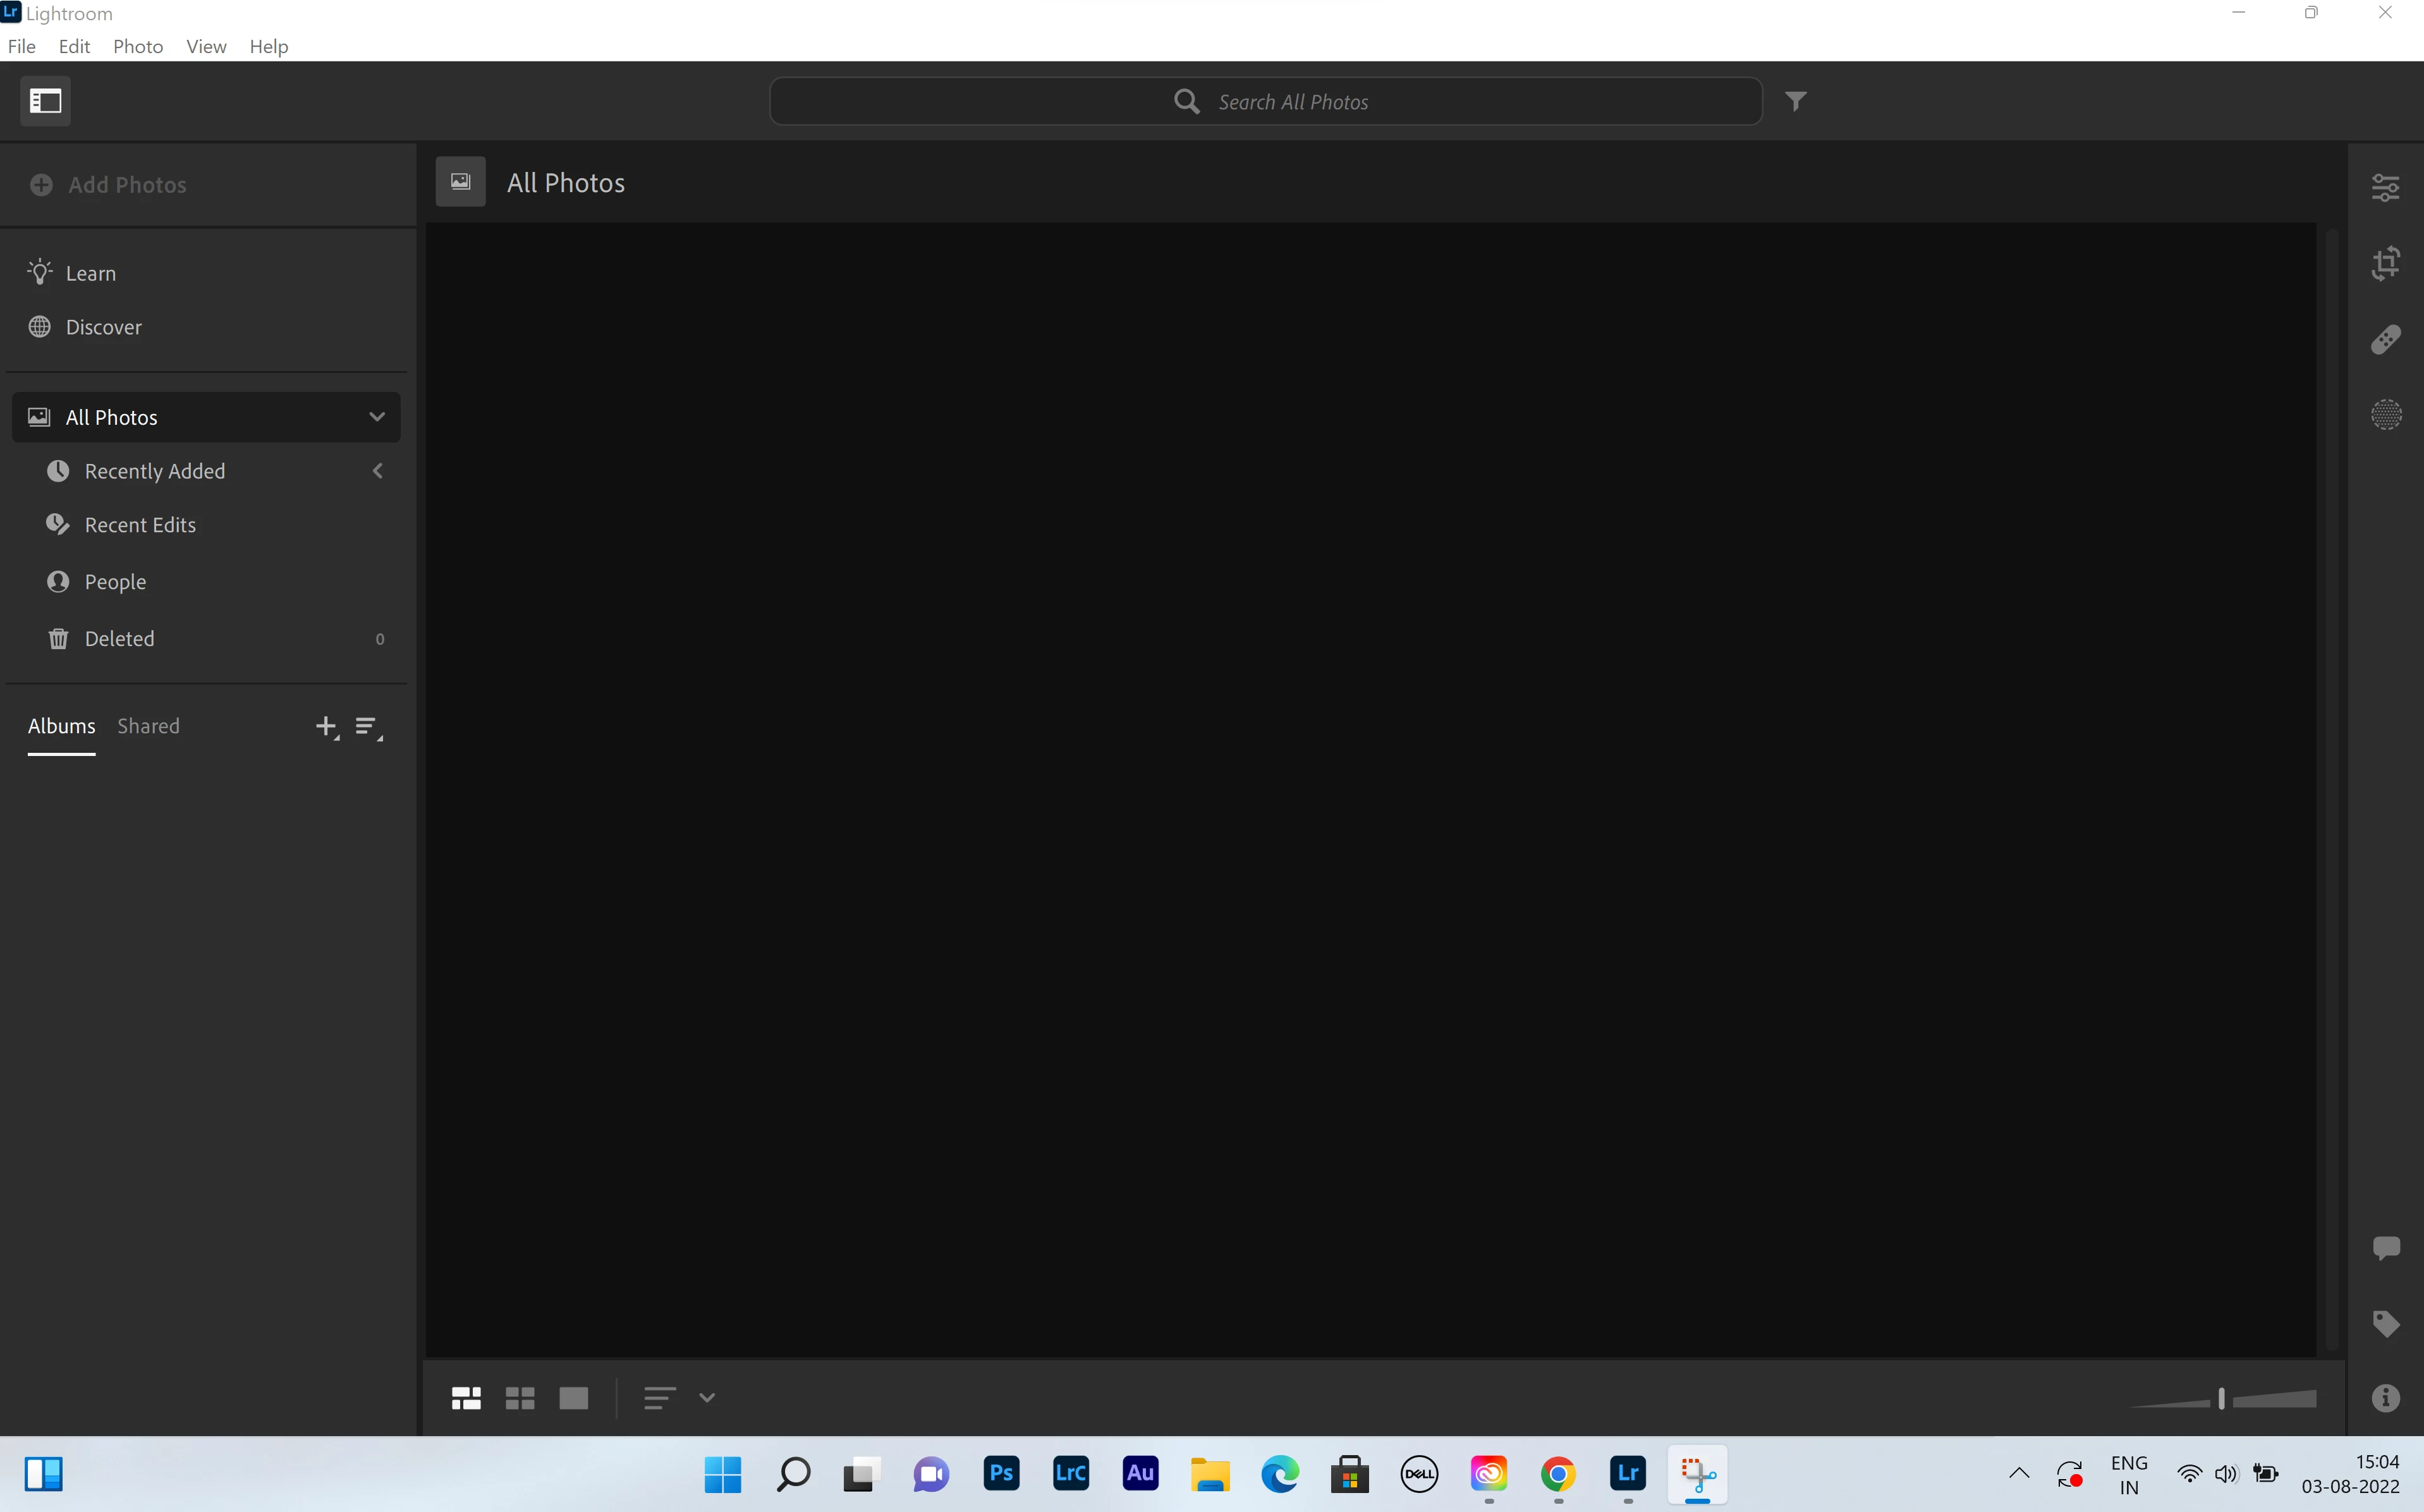Select the Healing Brush tool
Screen dimensions: 2424x1512
point(2385,340)
